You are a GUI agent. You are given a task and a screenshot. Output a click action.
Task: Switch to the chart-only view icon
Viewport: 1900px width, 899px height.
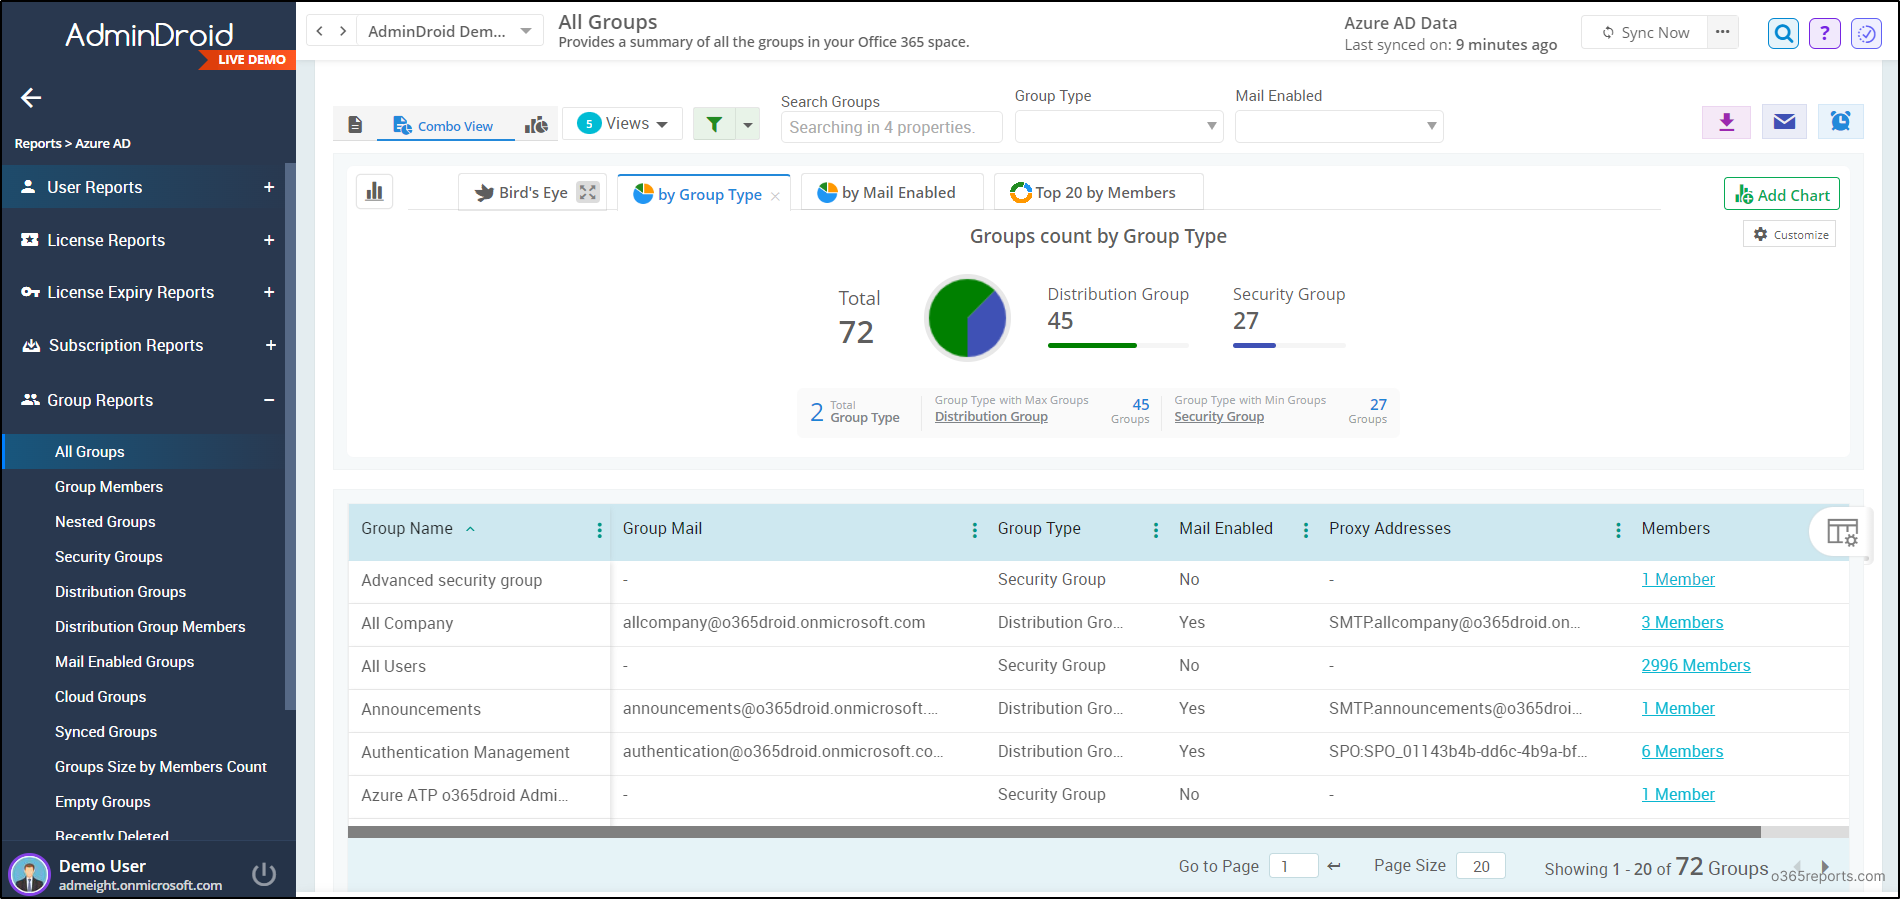[536, 125]
